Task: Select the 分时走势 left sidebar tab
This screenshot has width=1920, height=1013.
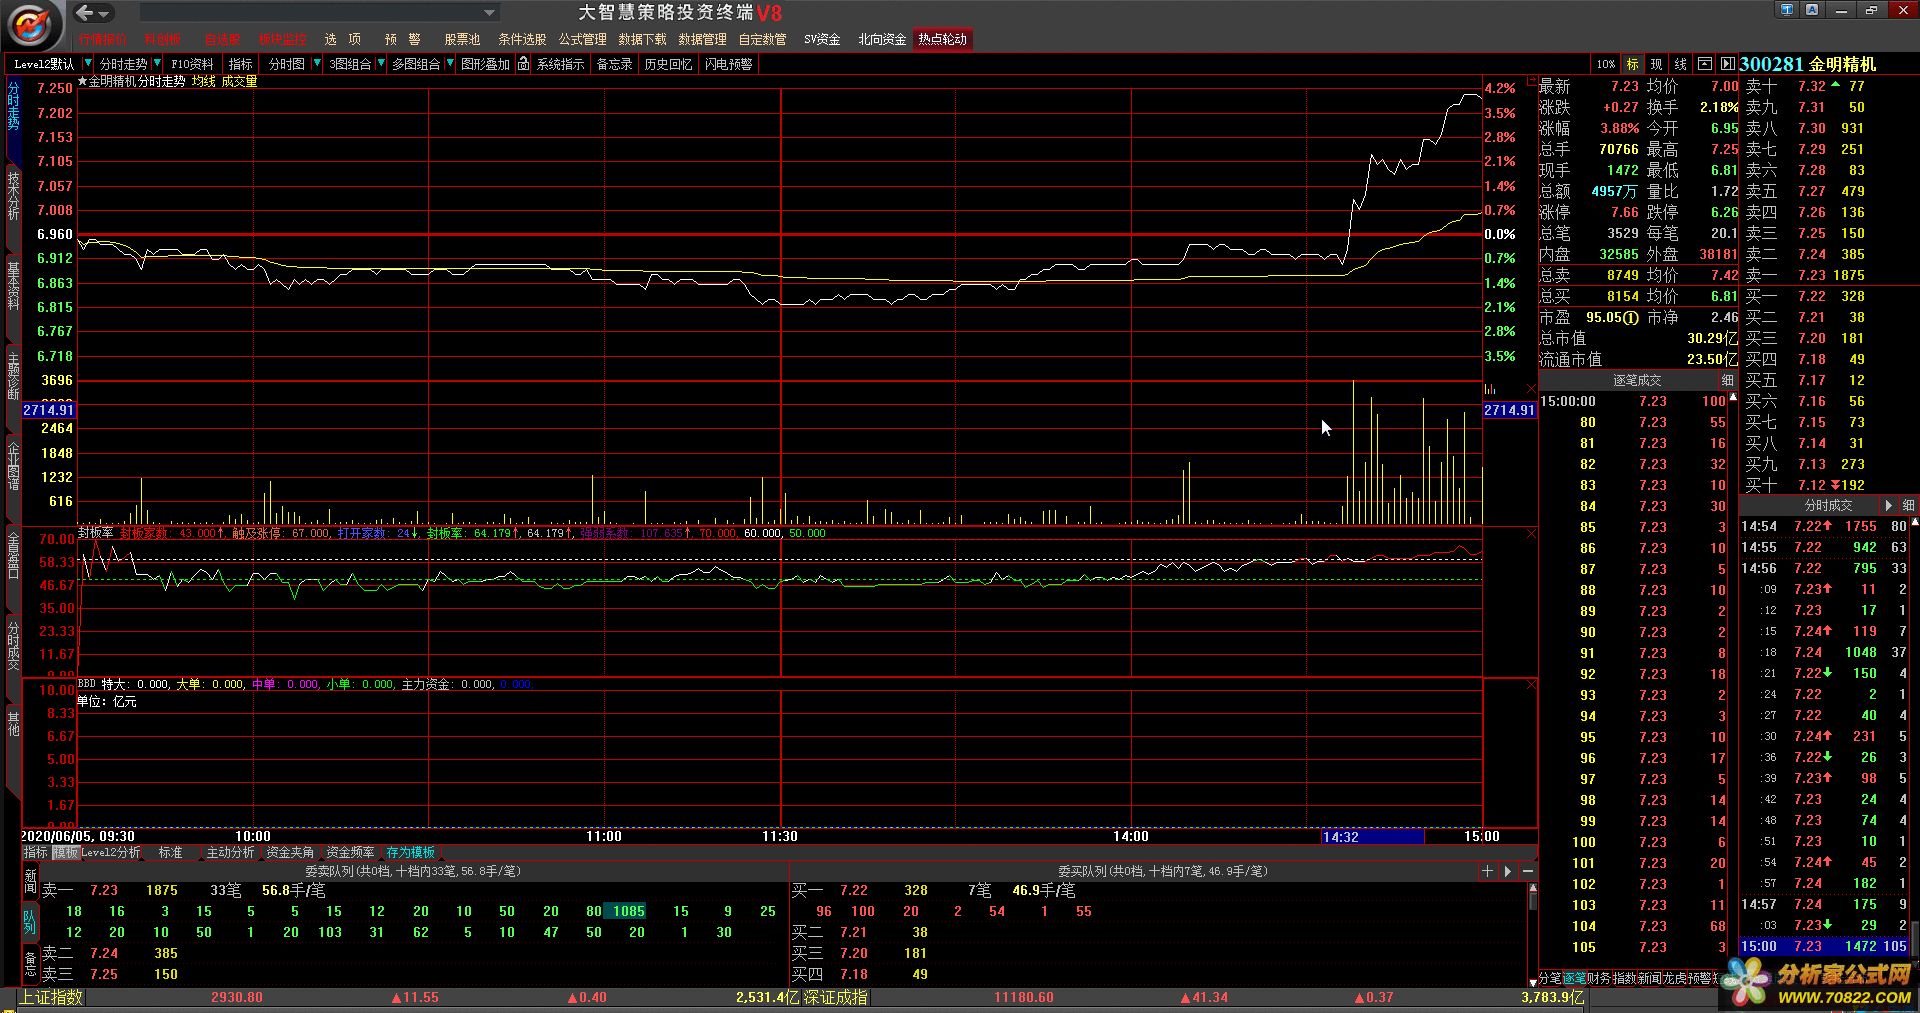Action: [13, 106]
